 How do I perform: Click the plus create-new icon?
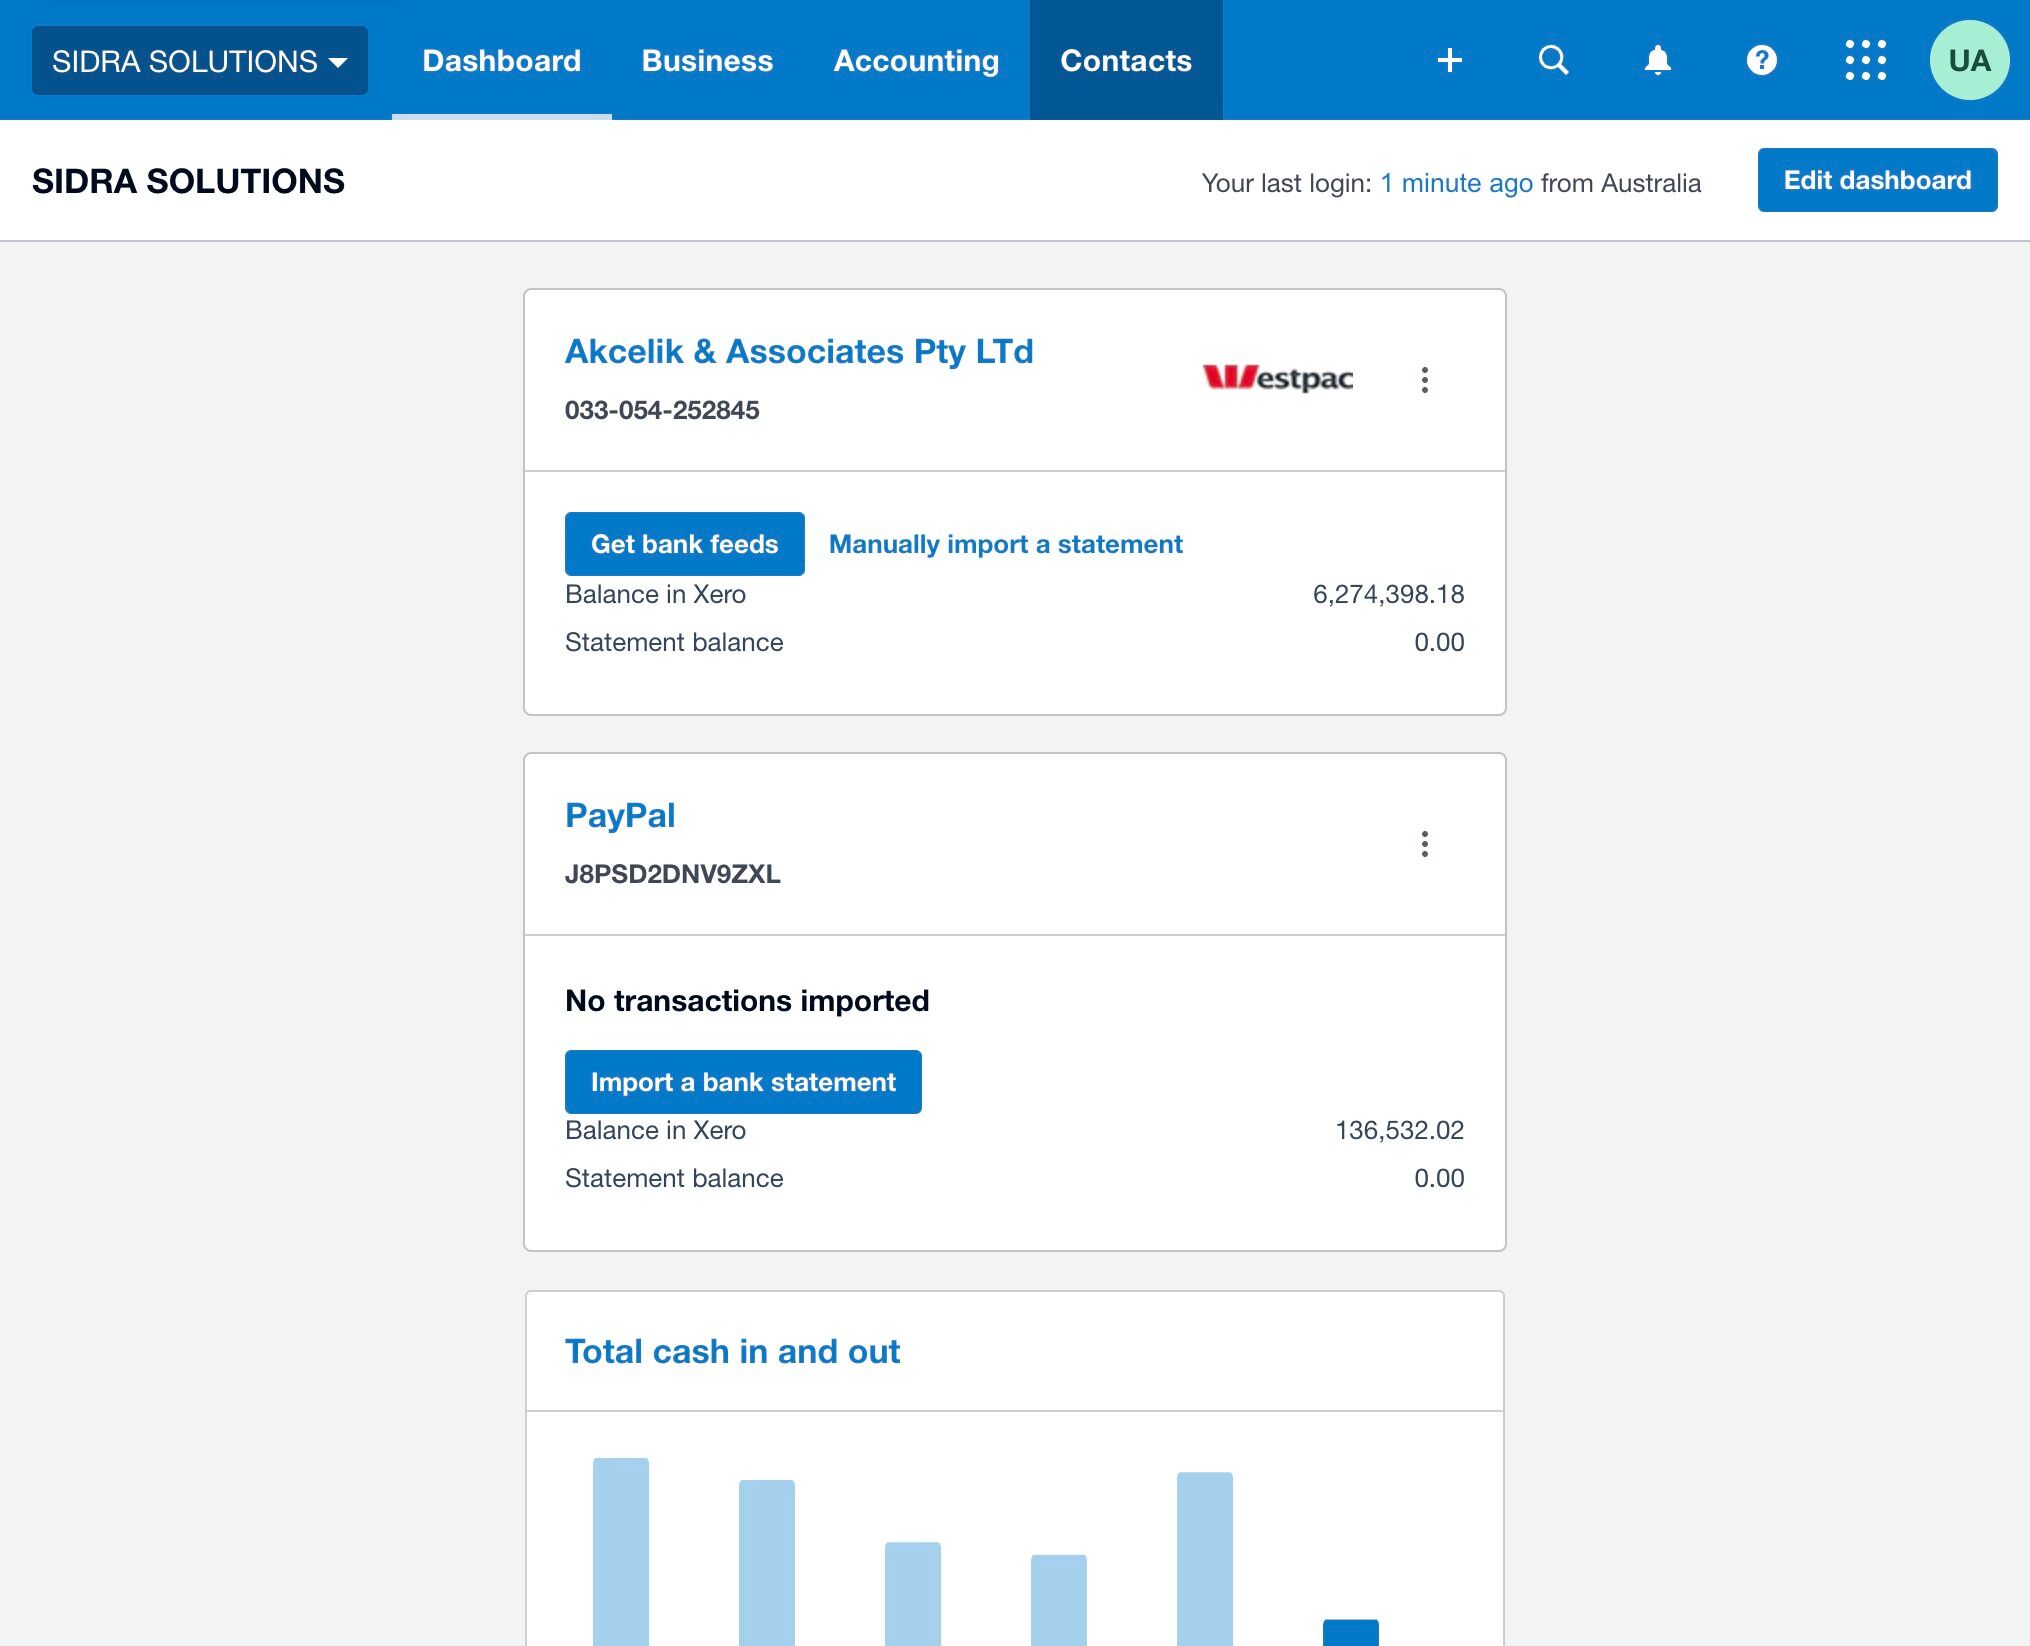click(1449, 60)
